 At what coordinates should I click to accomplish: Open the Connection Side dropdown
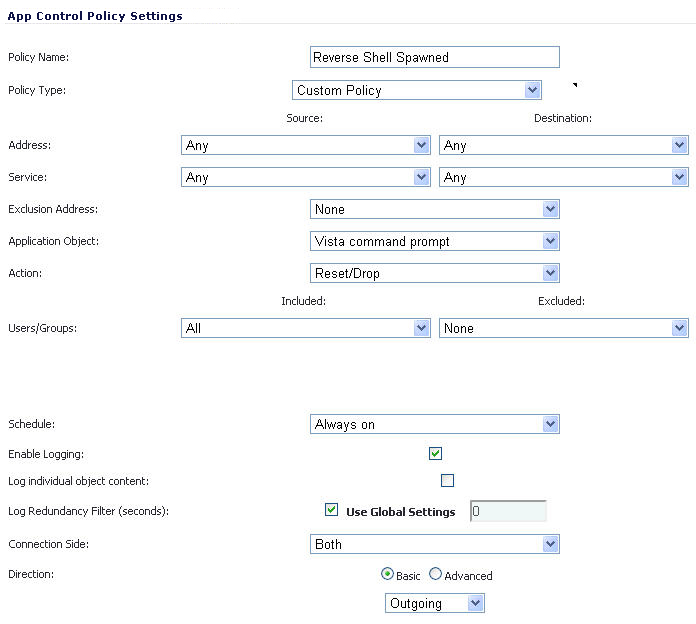434,544
